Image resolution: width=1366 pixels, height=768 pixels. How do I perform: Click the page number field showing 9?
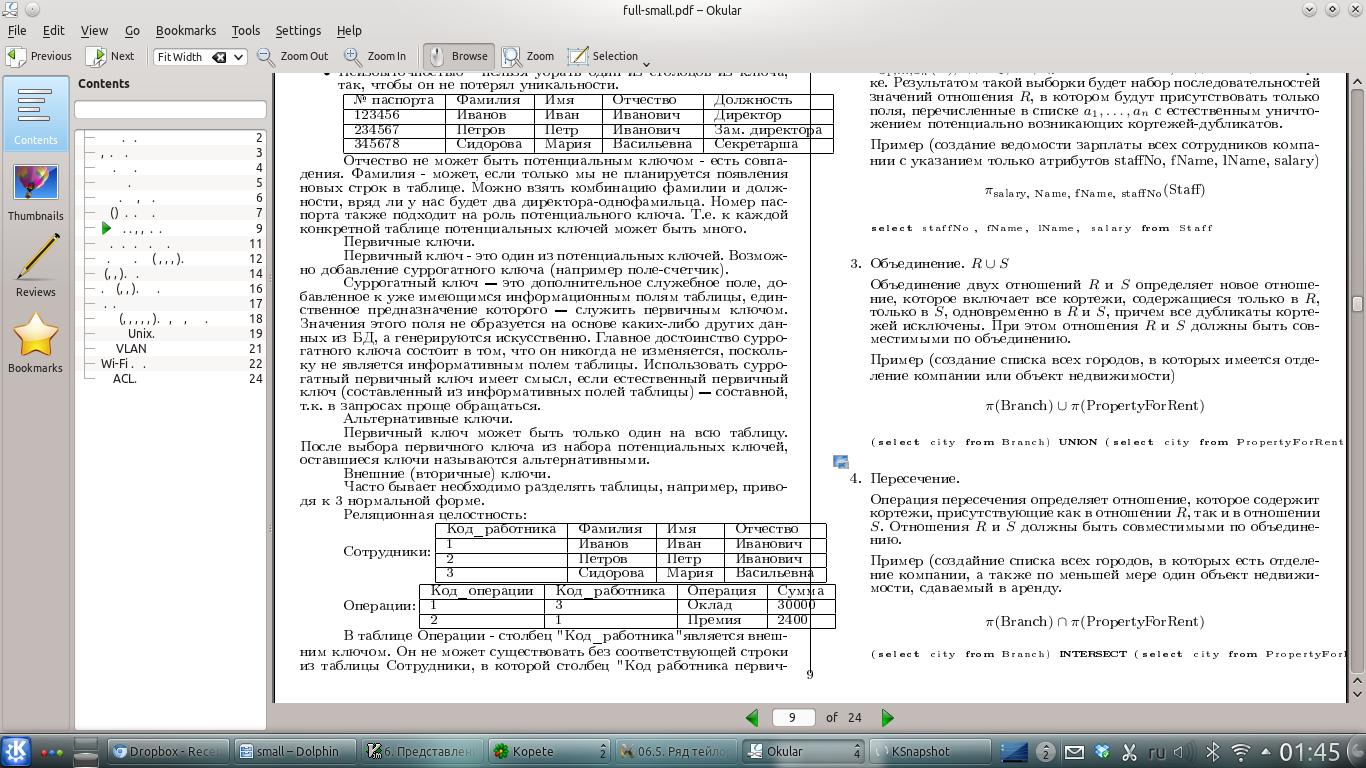coord(792,717)
